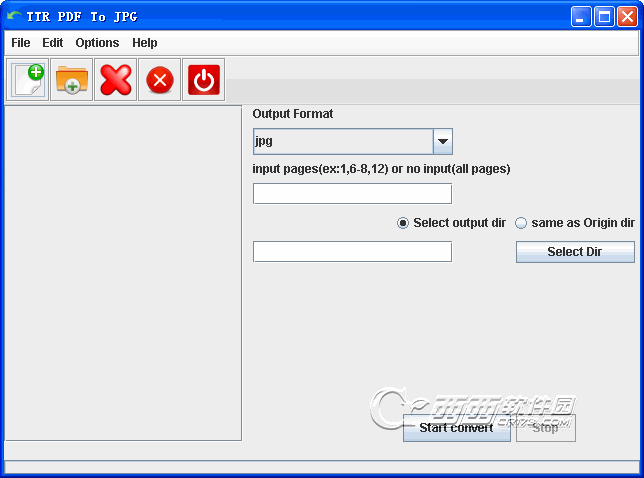This screenshot has width=644, height=478.
Task: Close the TTR PDF To JPG window
Action: pos(627,17)
